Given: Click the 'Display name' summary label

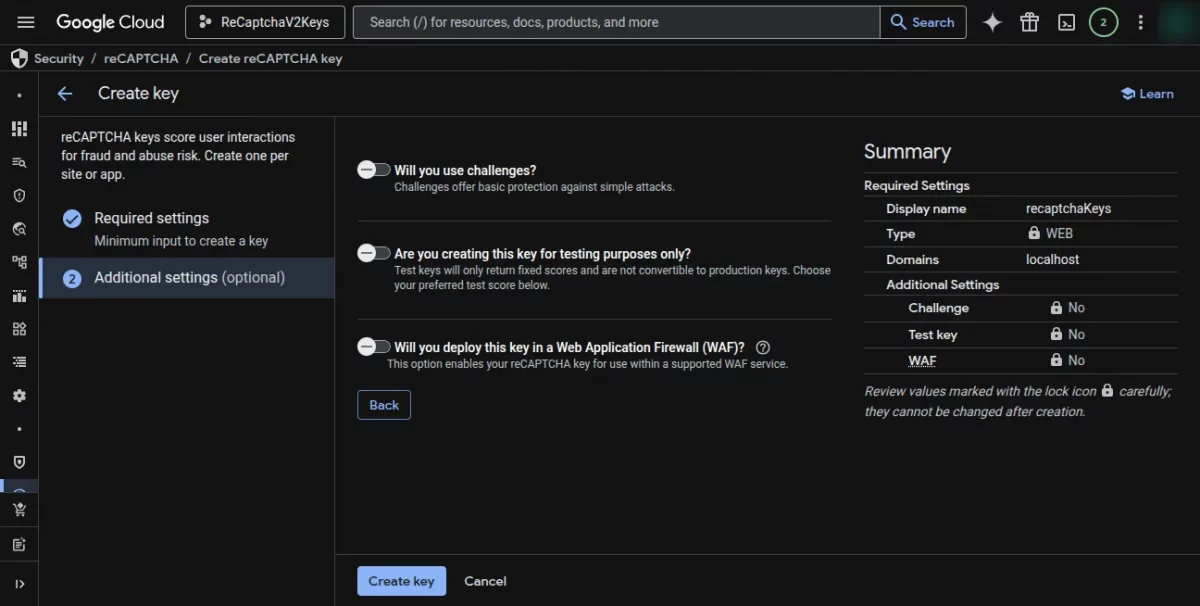Looking at the screenshot, I should (x=926, y=209).
